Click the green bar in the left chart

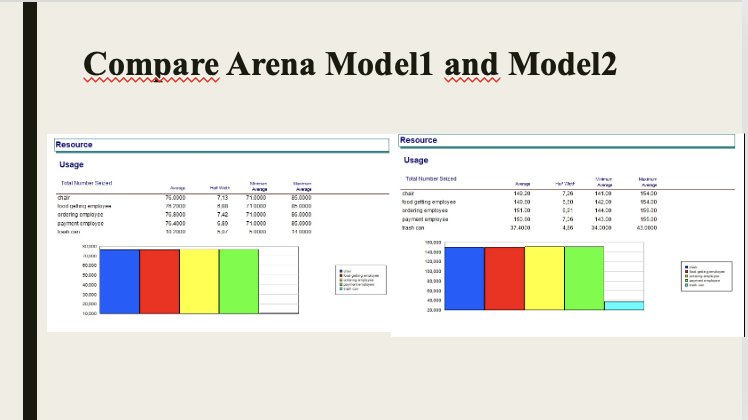pos(239,282)
